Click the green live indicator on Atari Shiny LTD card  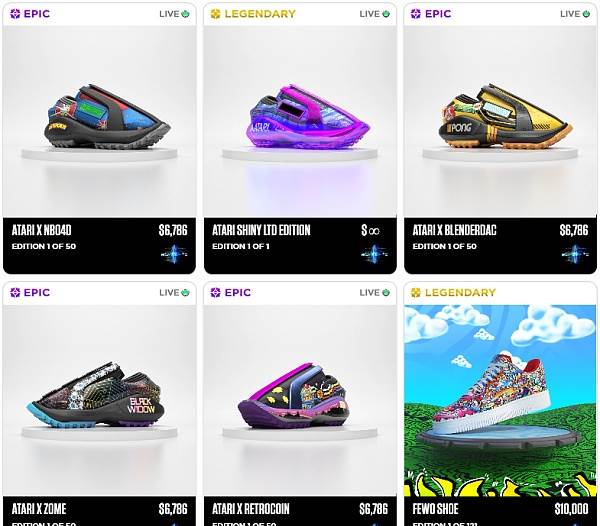click(386, 14)
